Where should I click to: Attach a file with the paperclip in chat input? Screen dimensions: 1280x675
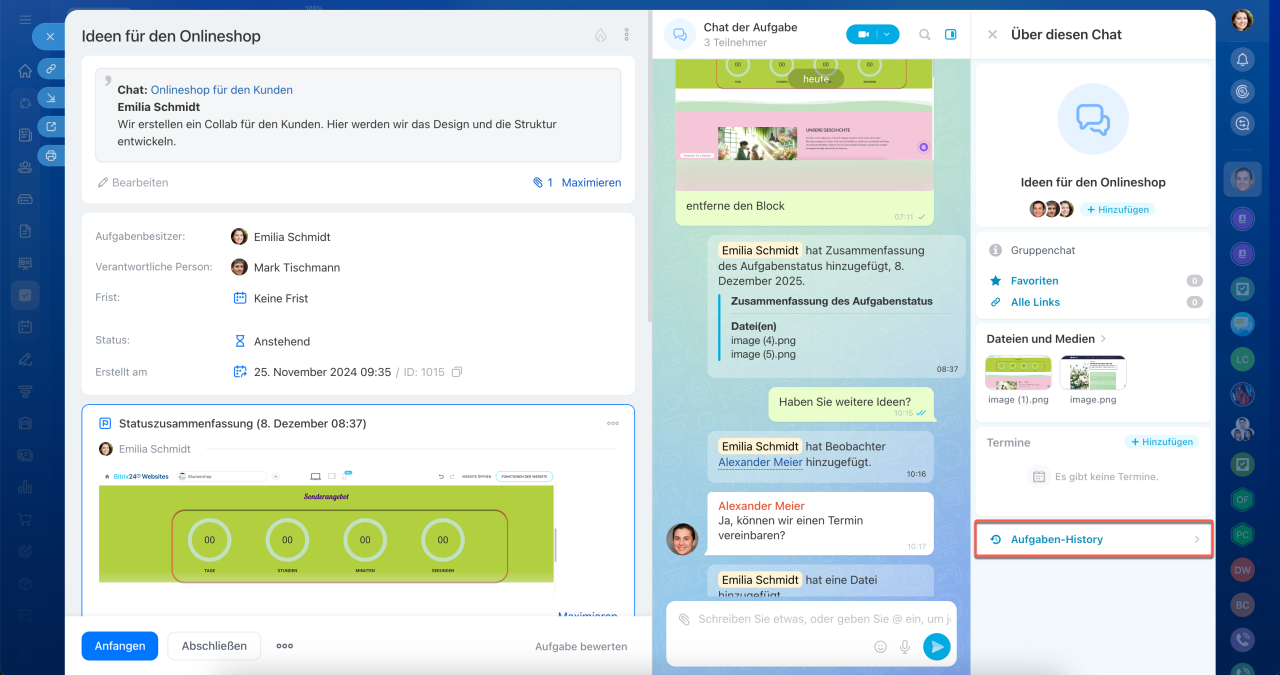[x=685, y=619]
